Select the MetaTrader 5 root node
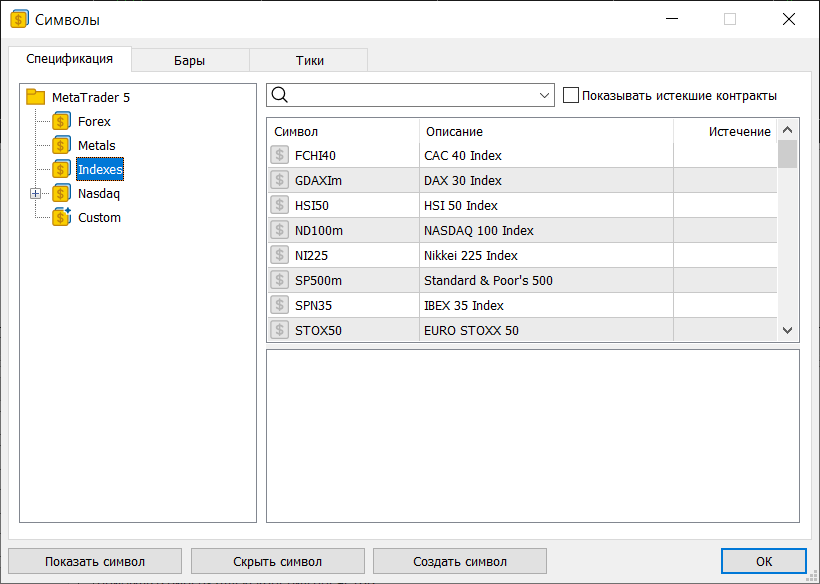 (90, 97)
